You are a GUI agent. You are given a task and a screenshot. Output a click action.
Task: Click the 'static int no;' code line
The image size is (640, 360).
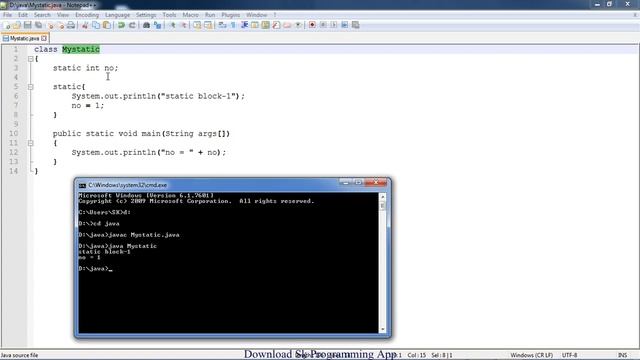tap(85, 68)
